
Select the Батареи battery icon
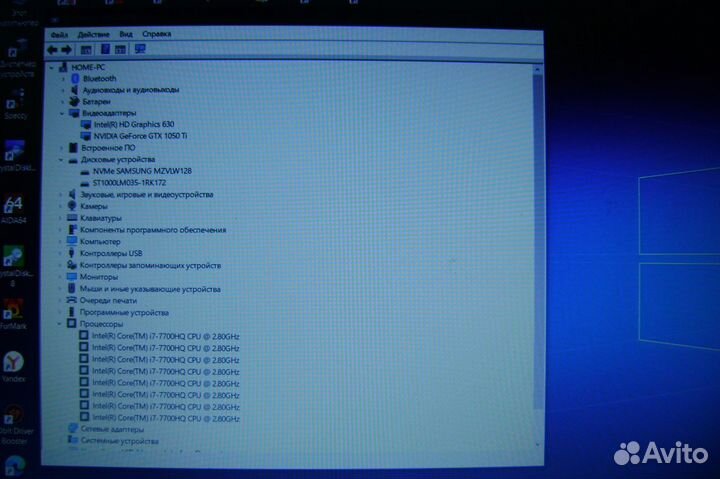pos(74,101)
